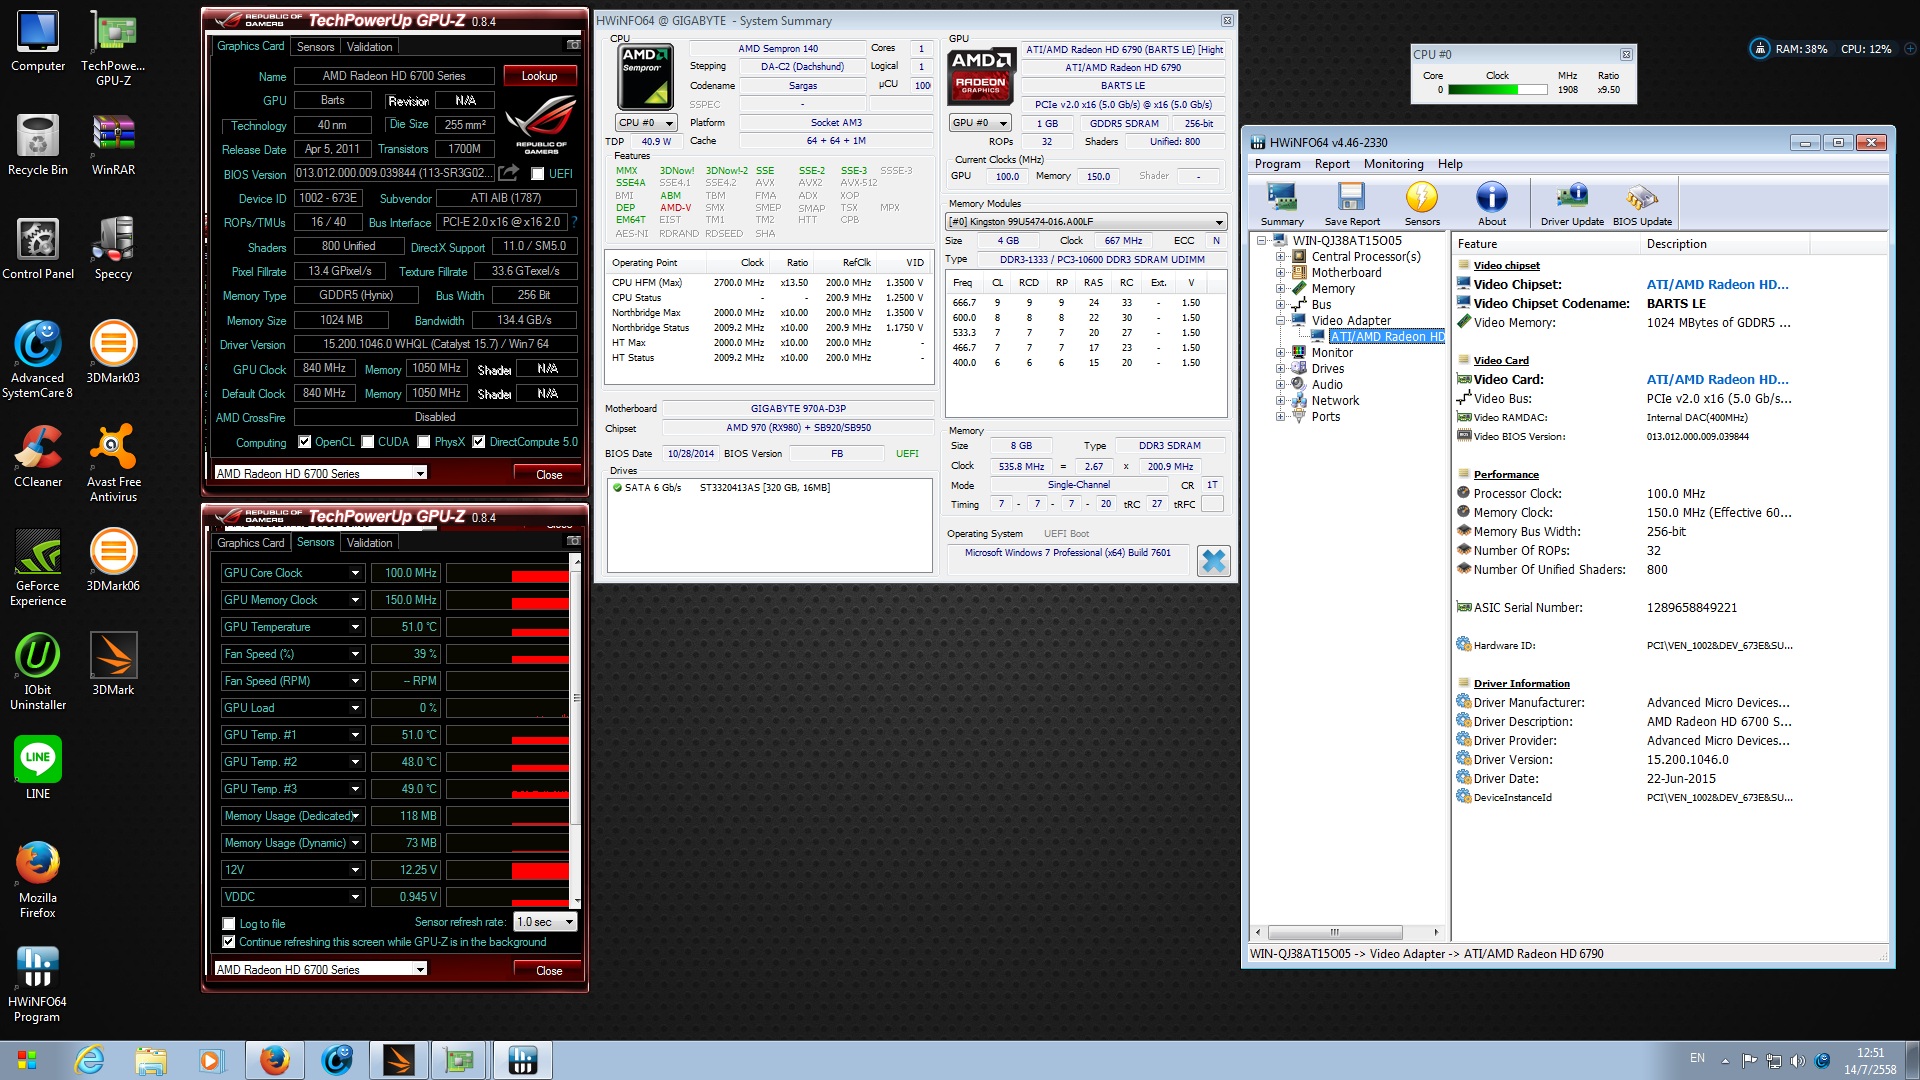Open the Monitoring menu in HWiNFO64
1920x1080 pixels.
click(x=1392, y=164)
